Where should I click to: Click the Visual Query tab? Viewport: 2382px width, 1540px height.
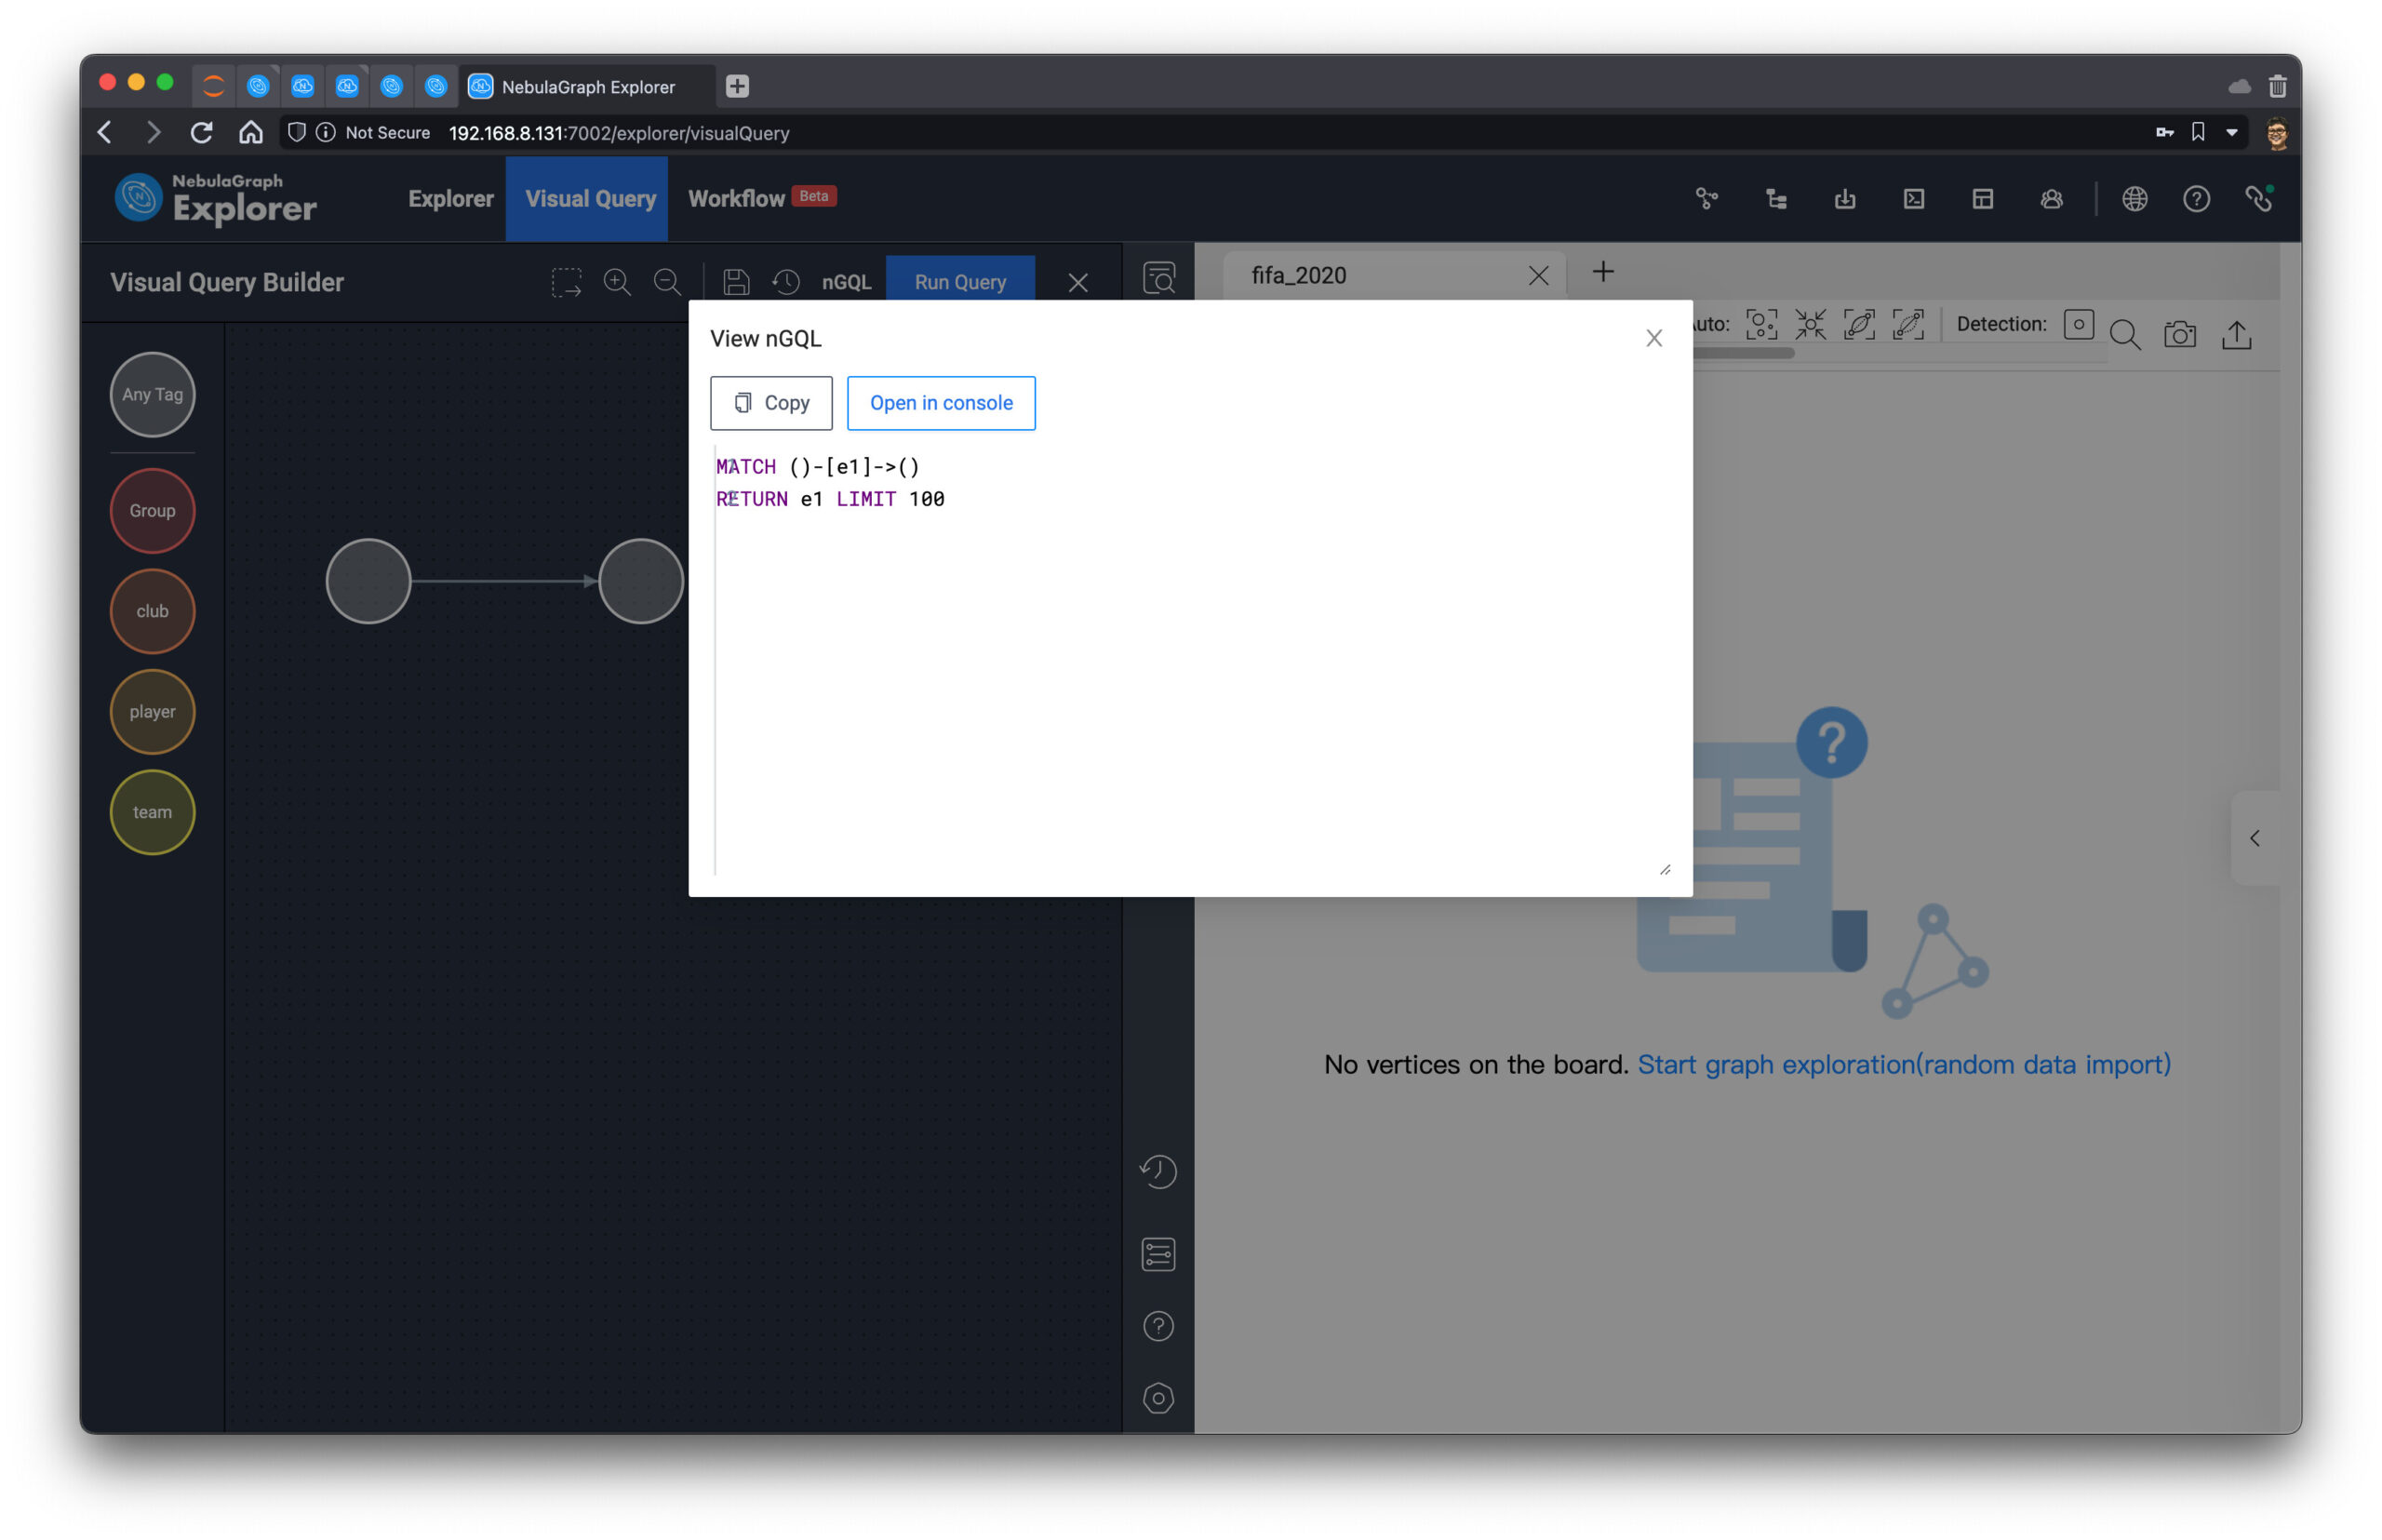pyautogui.click(x=590, y=198)
